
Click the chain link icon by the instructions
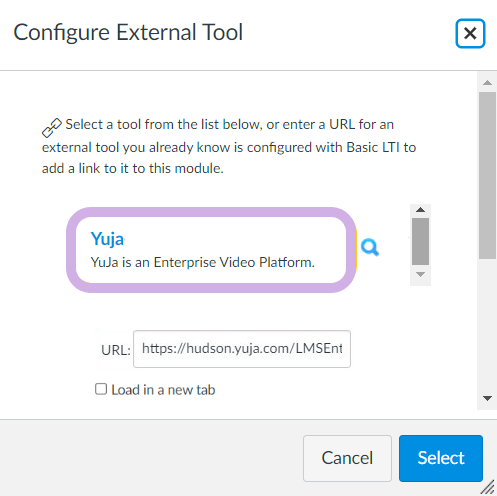point(52,128)
